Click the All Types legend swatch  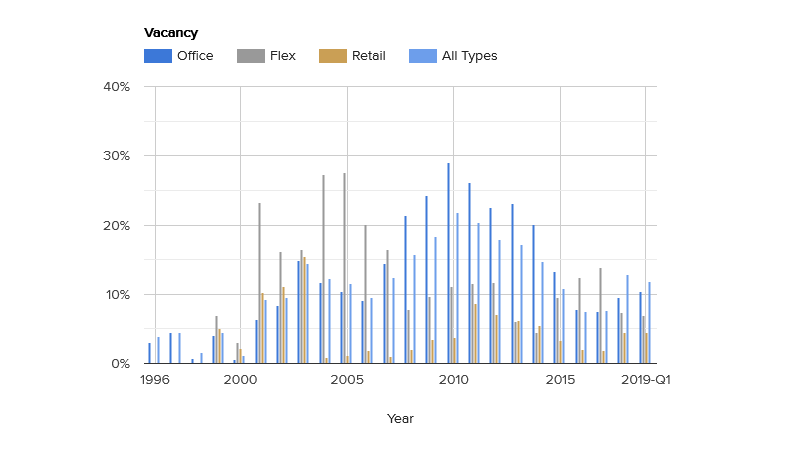(422, 56)
